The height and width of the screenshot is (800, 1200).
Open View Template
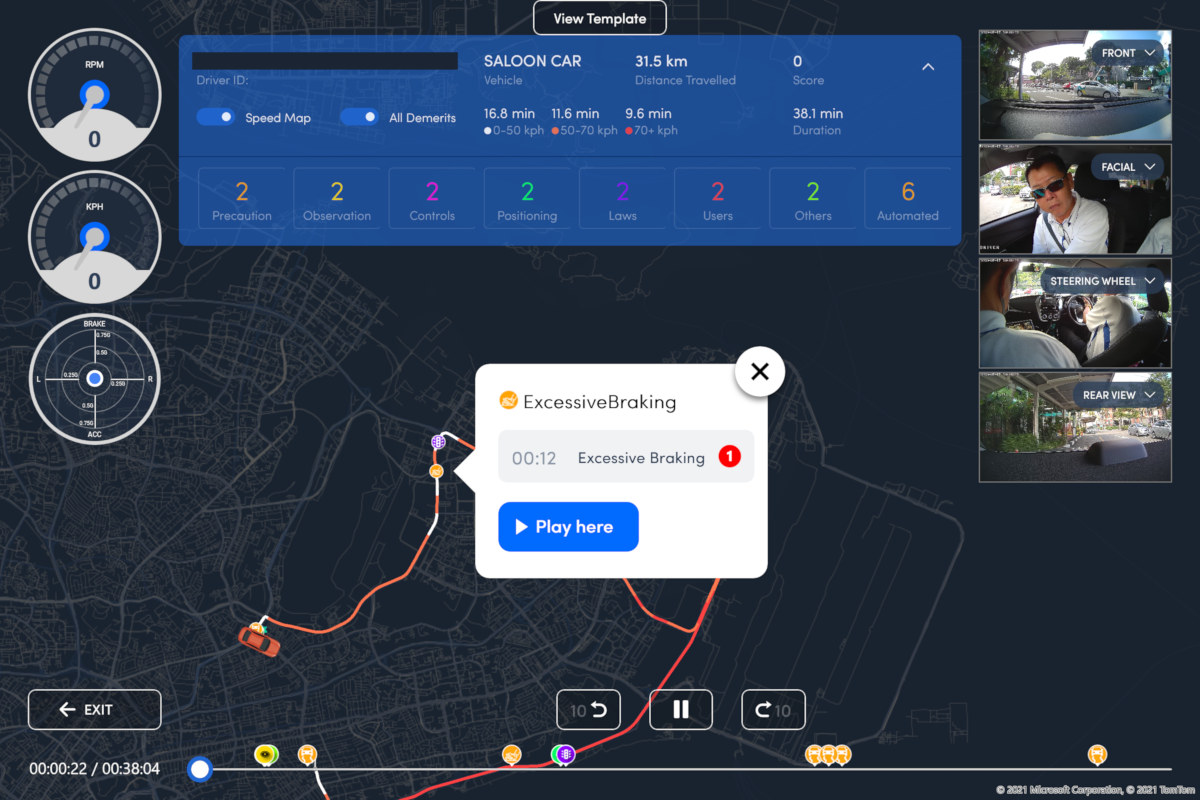tap(599, 18)
